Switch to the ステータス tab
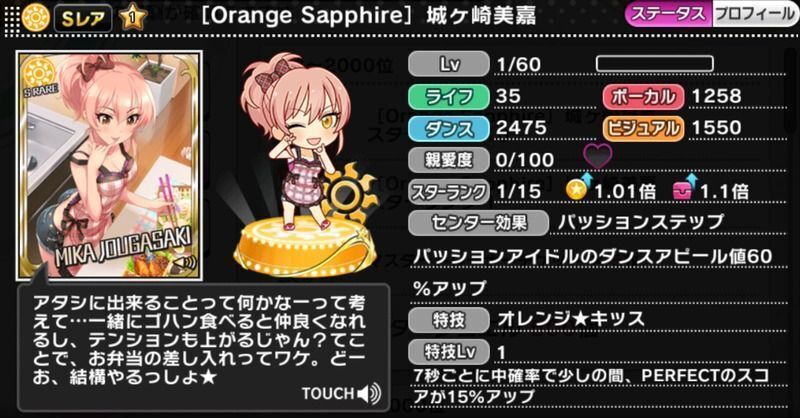 coord(668,14)
